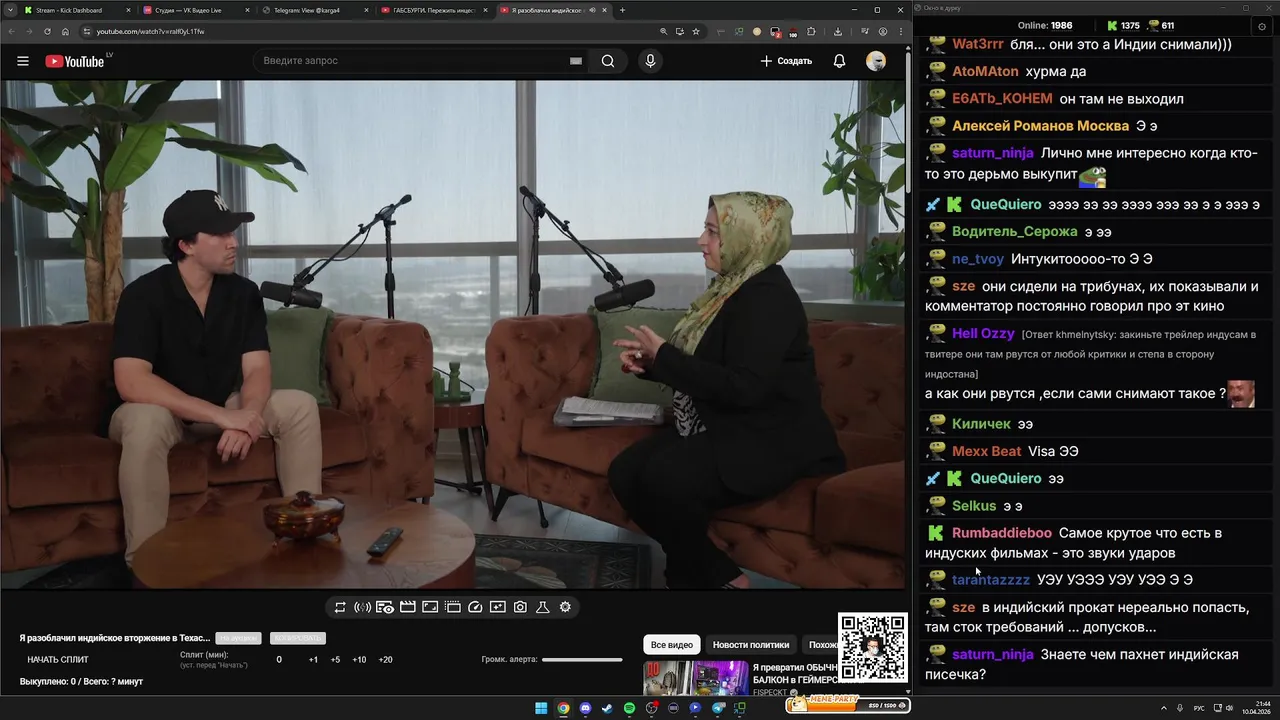This screenshot has height=720, width=1280.
Task: Toggle the loop icon in player toolbar
Action: pyautogui.click(x=340, y=607)
